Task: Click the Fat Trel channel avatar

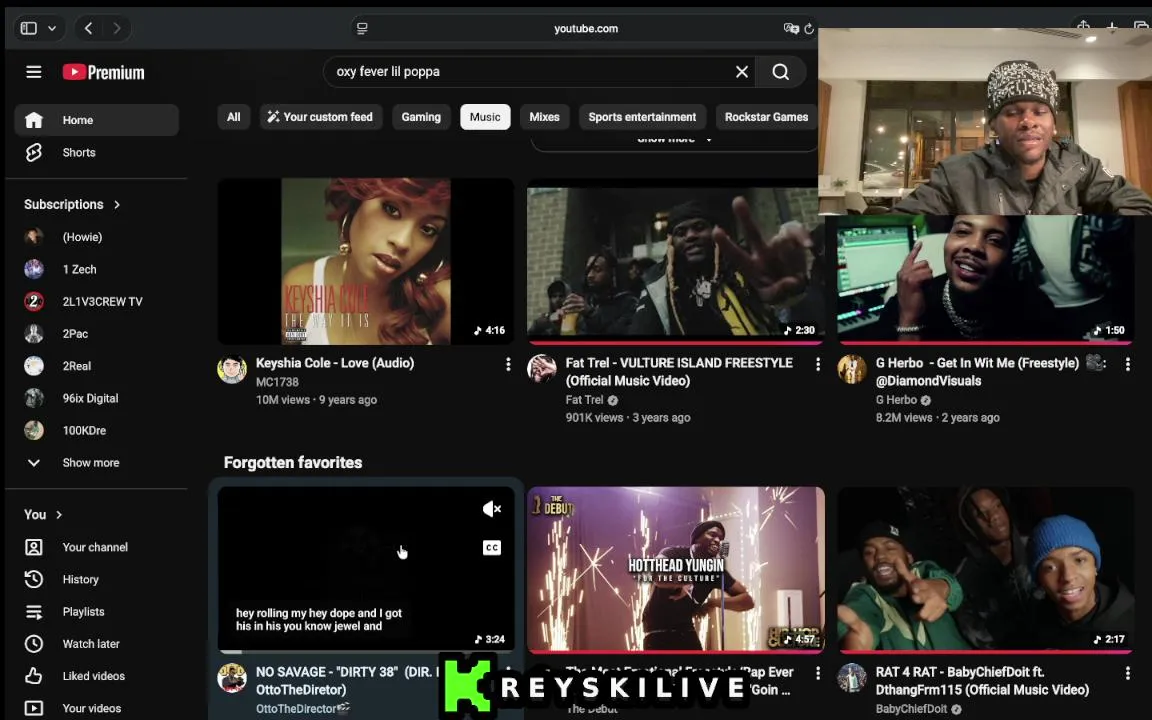Action: (542, 369)
